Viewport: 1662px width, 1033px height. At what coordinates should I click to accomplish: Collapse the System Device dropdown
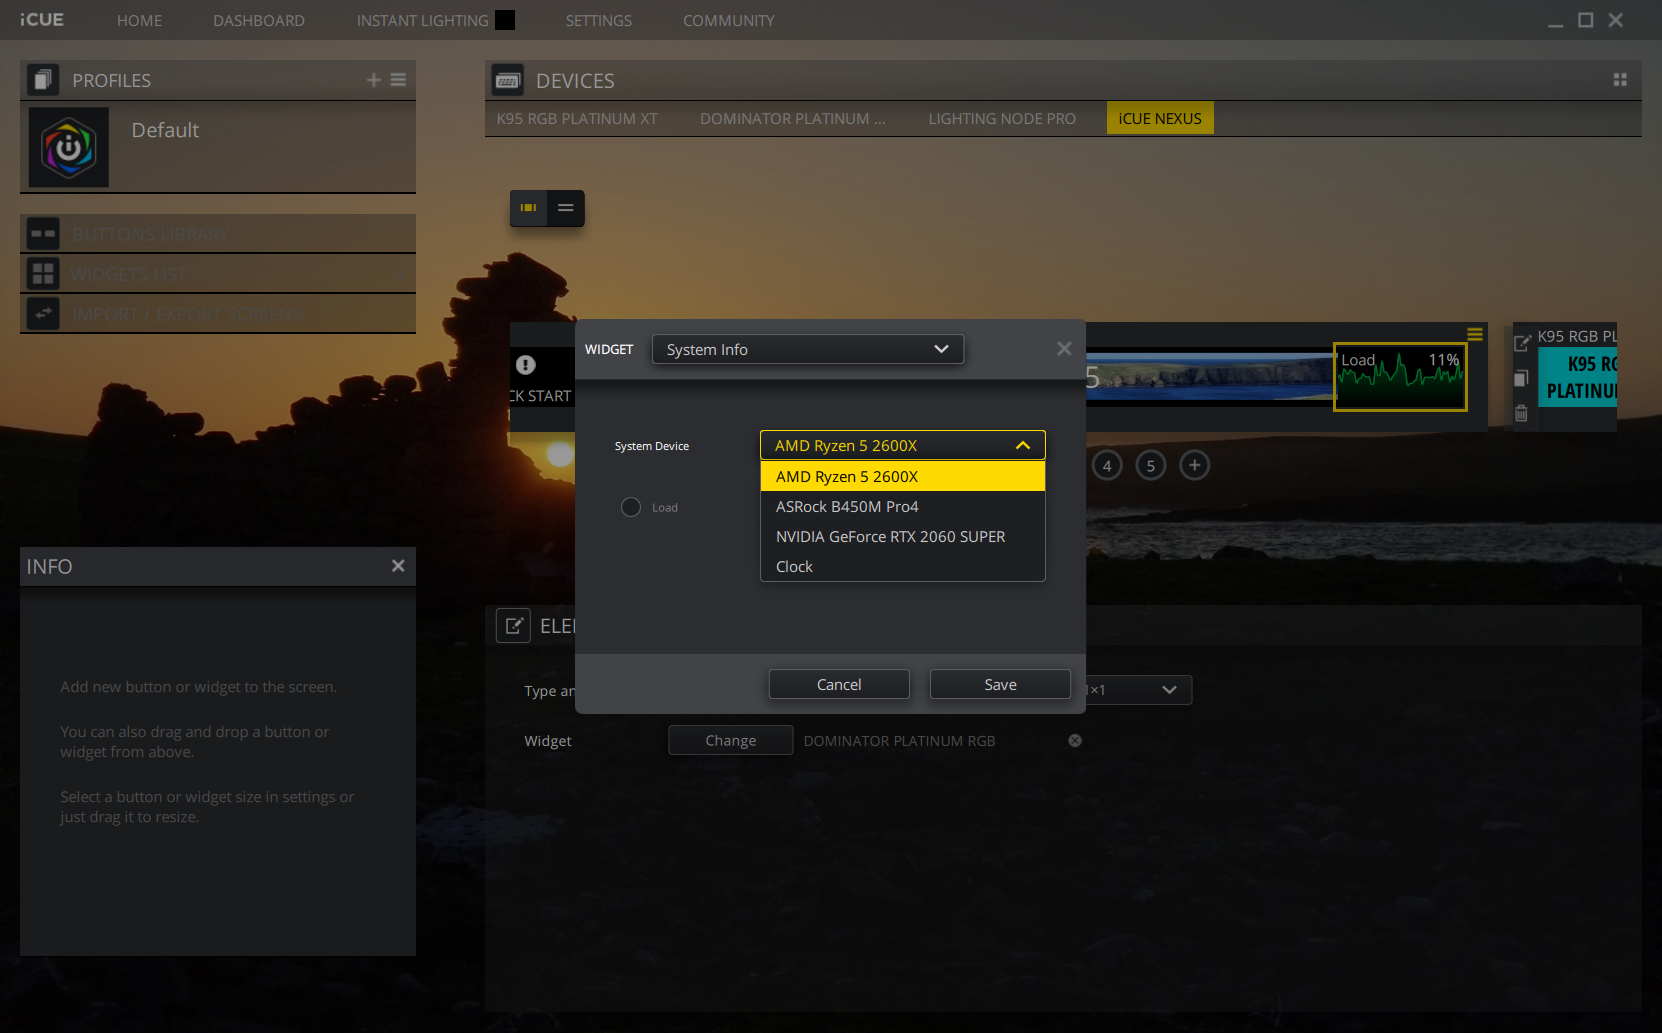[903, 445]
